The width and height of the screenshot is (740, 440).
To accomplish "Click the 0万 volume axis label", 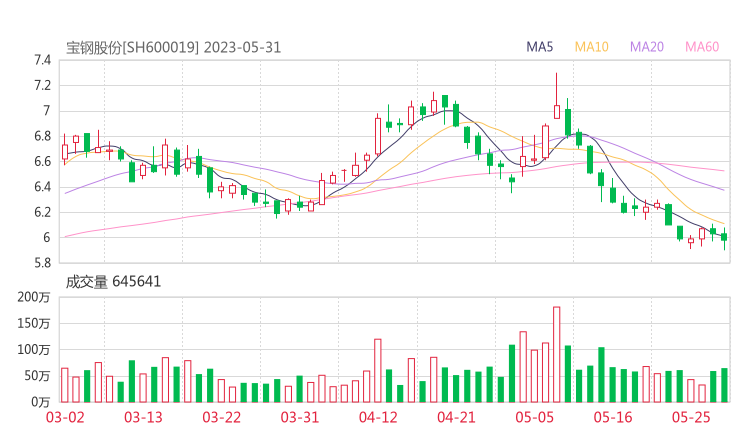I will tap(41, 402).
